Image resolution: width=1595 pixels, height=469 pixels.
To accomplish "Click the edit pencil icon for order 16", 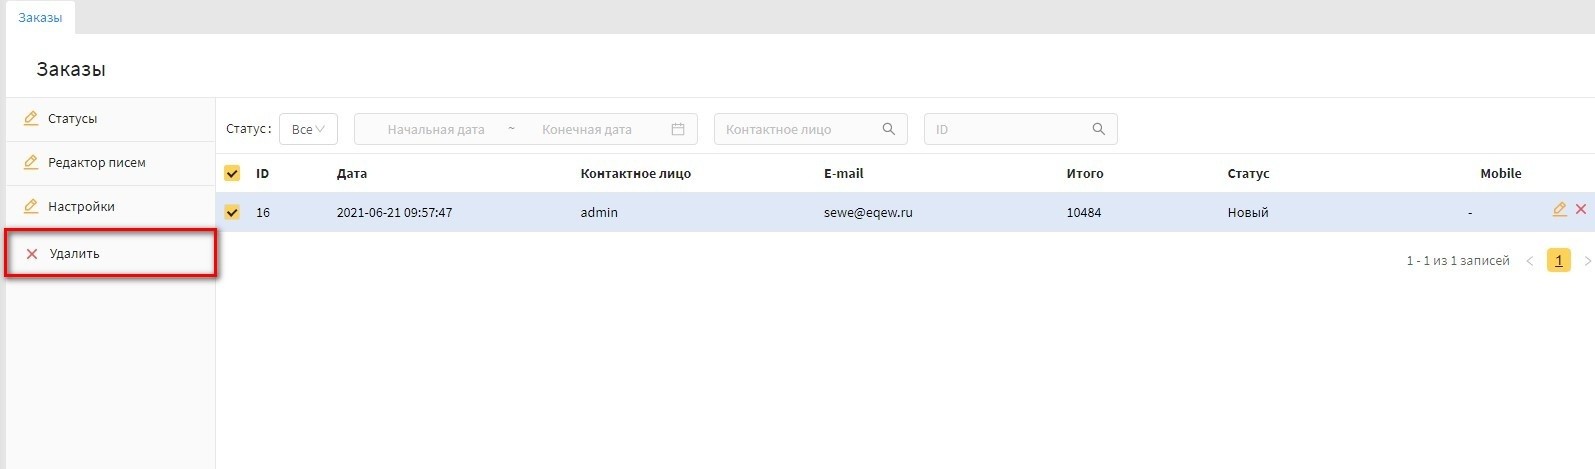I will [1559, 210].
